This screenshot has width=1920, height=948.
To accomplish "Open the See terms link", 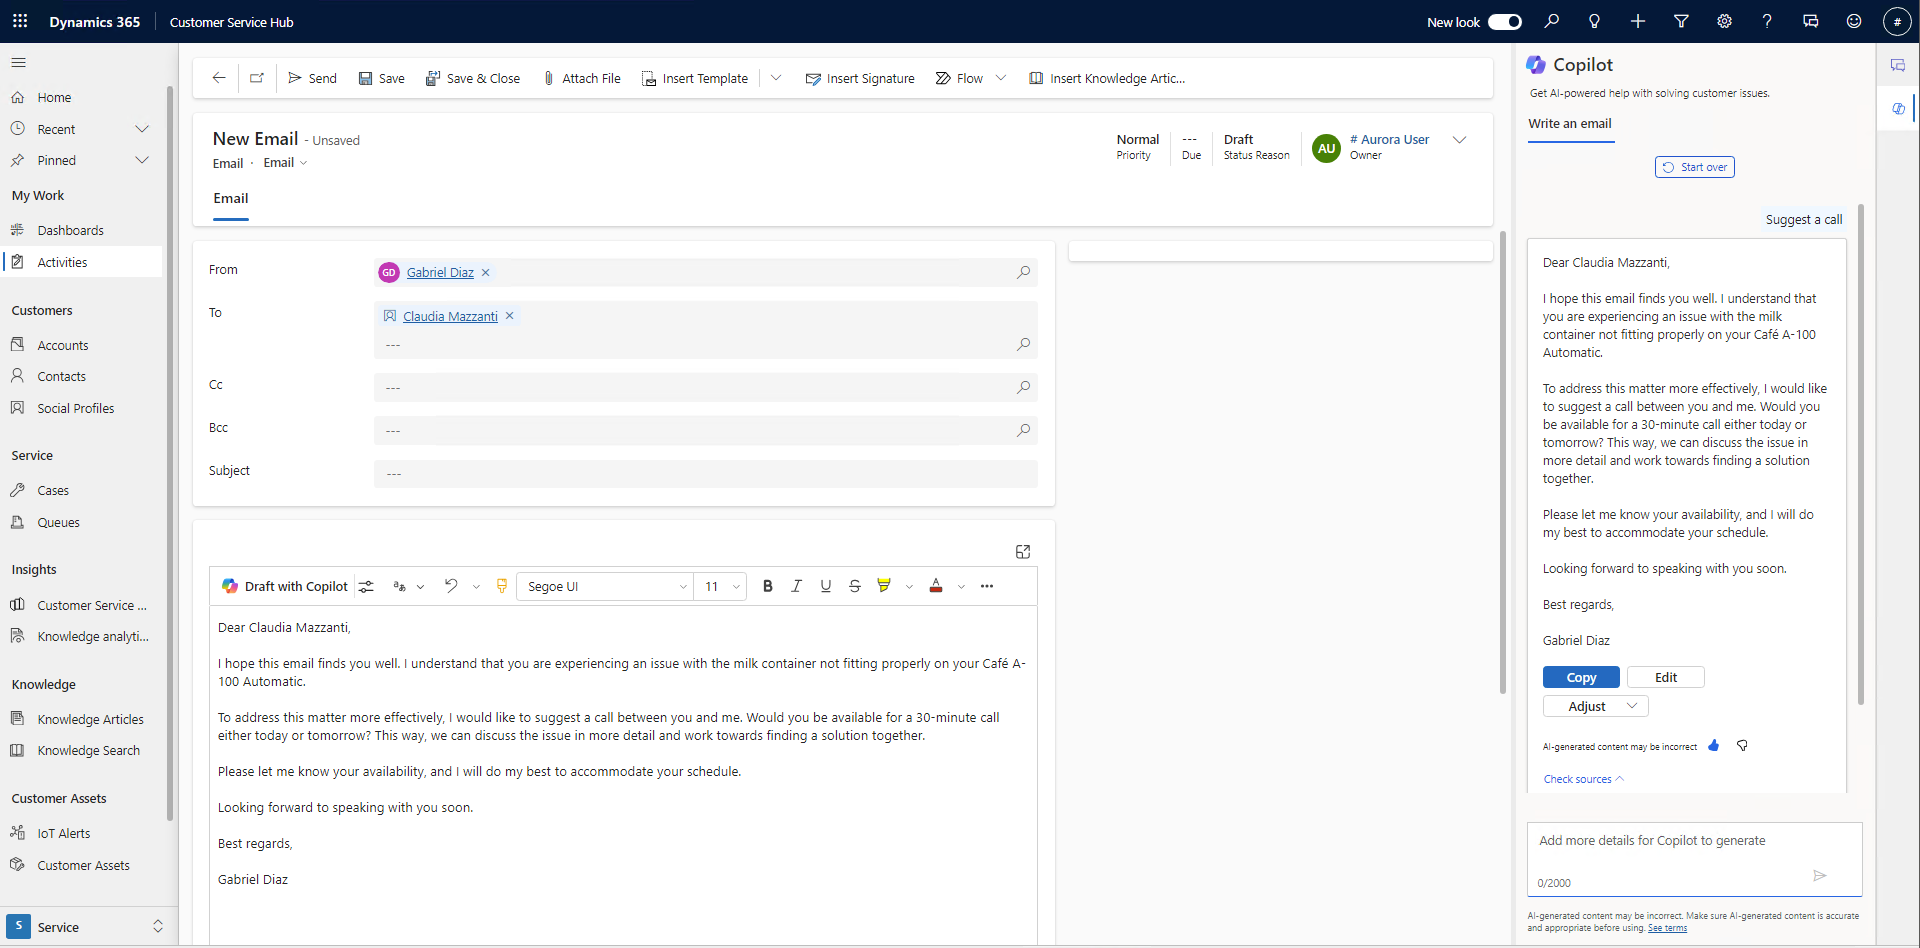I will [1667, 928].
